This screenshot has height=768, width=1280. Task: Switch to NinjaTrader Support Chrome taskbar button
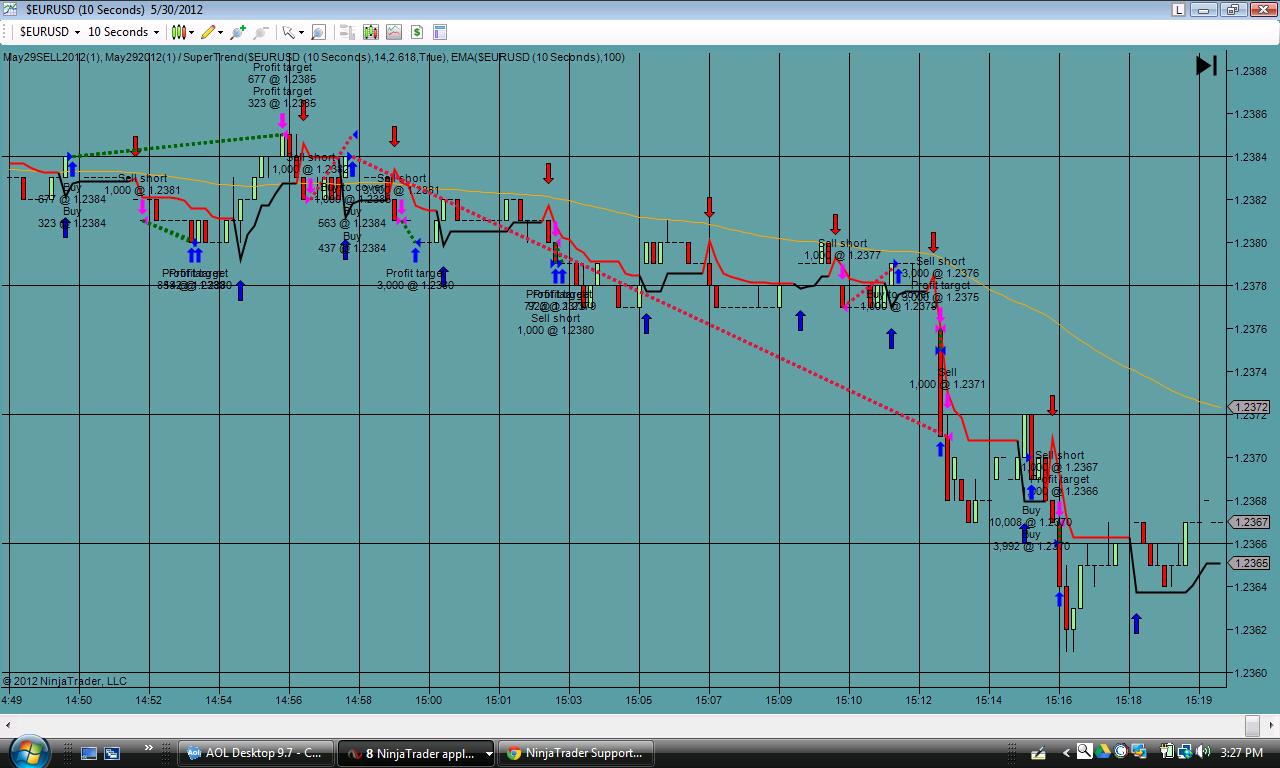[x=577, y=753]
